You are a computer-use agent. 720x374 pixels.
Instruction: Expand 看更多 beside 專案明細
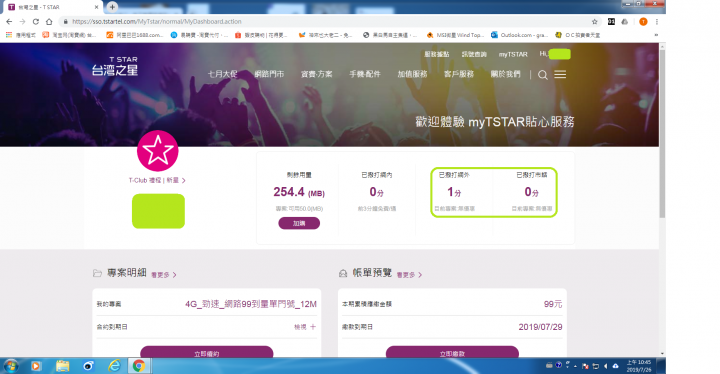pos(164,275)
